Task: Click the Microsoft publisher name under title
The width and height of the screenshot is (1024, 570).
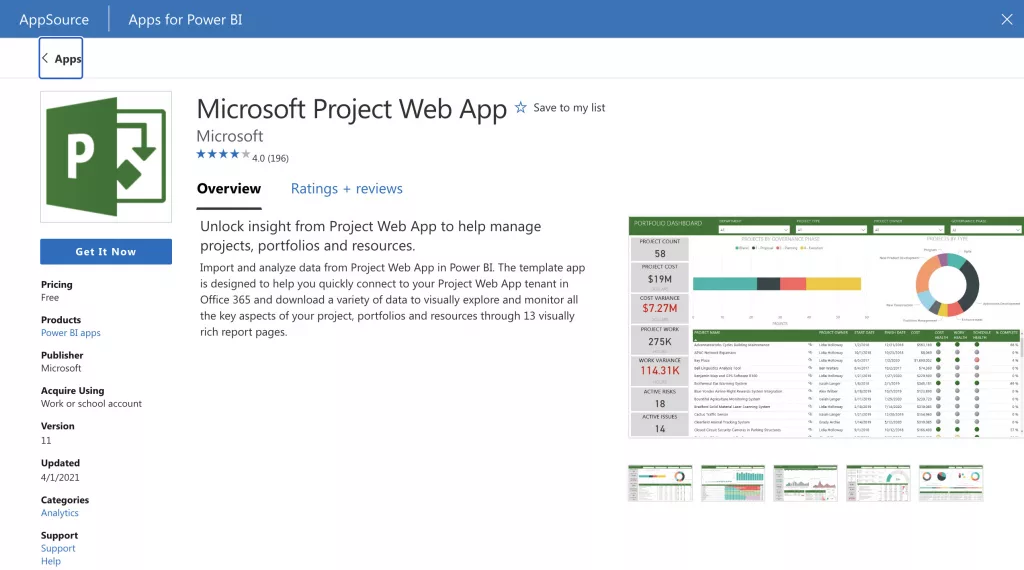Action: pos(230,136)
